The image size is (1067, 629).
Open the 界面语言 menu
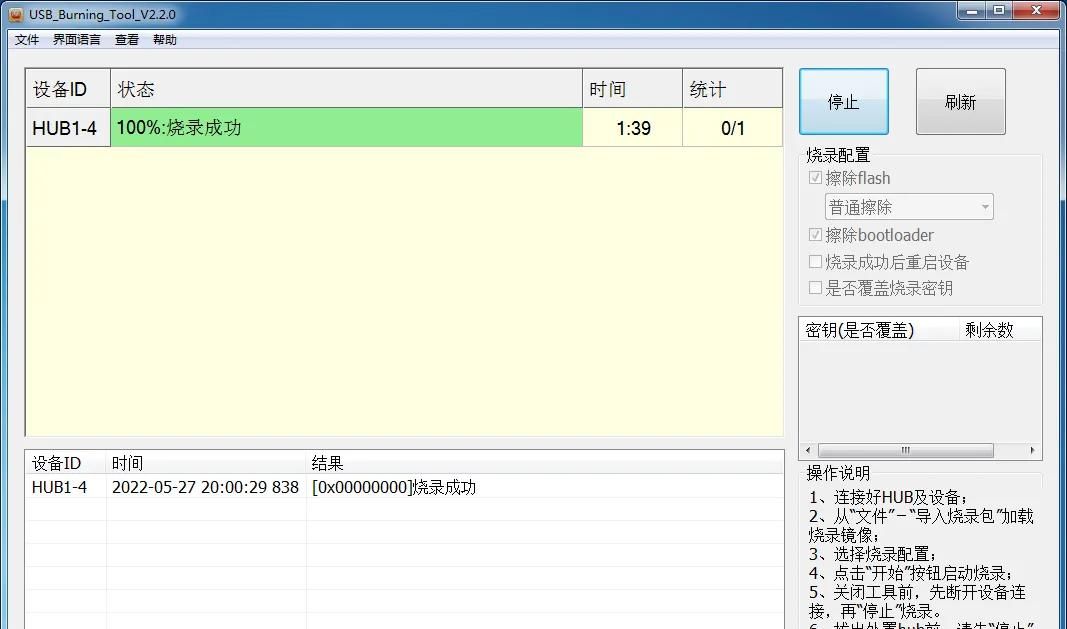77,39
